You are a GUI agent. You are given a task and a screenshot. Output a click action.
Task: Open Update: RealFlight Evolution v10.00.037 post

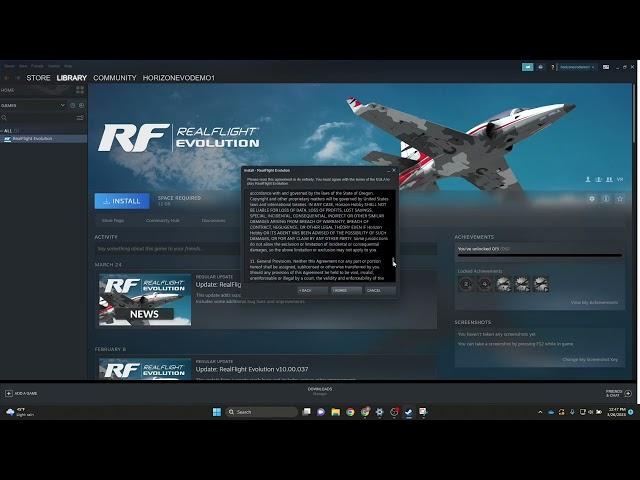click(252, 369)
